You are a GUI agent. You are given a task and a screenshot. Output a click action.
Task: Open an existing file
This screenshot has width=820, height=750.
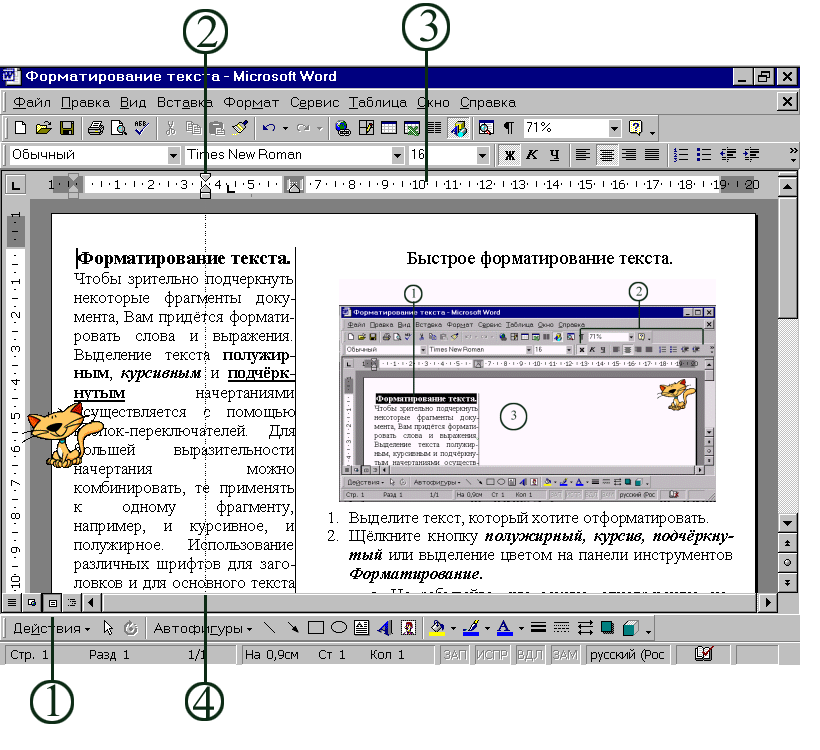[43, 128]
